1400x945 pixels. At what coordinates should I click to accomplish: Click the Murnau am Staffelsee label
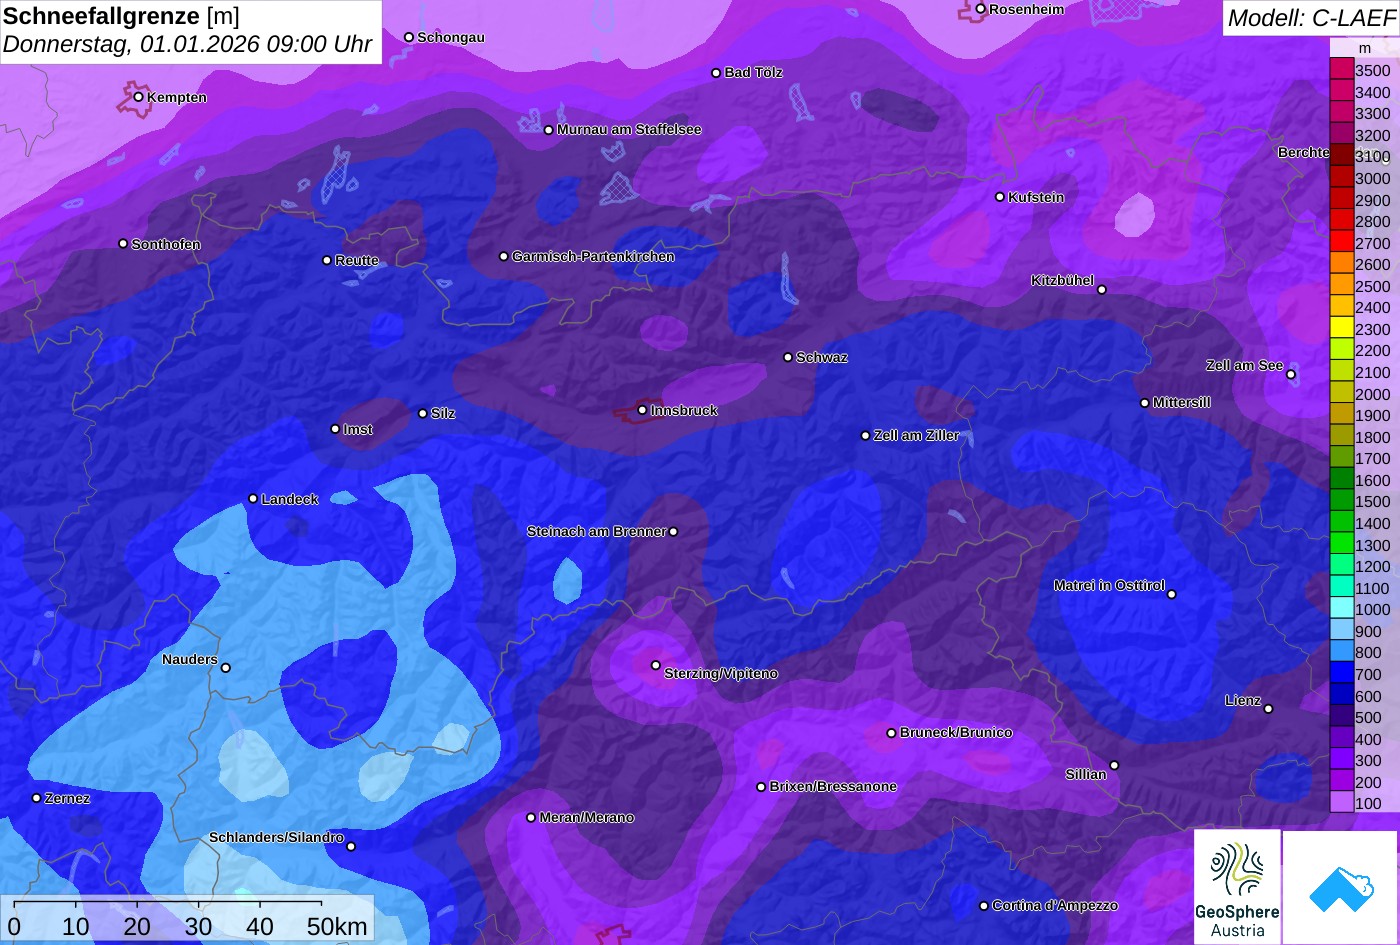(629, 130)
